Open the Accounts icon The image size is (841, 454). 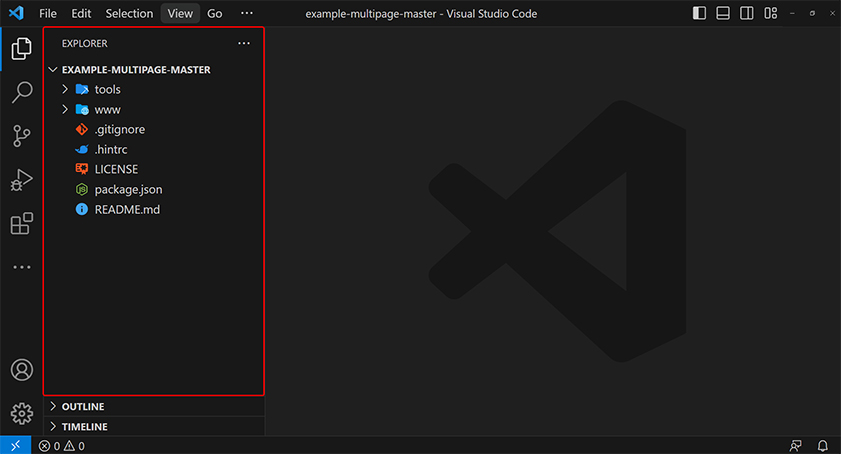pyautogui.click(x=21, y=370)
